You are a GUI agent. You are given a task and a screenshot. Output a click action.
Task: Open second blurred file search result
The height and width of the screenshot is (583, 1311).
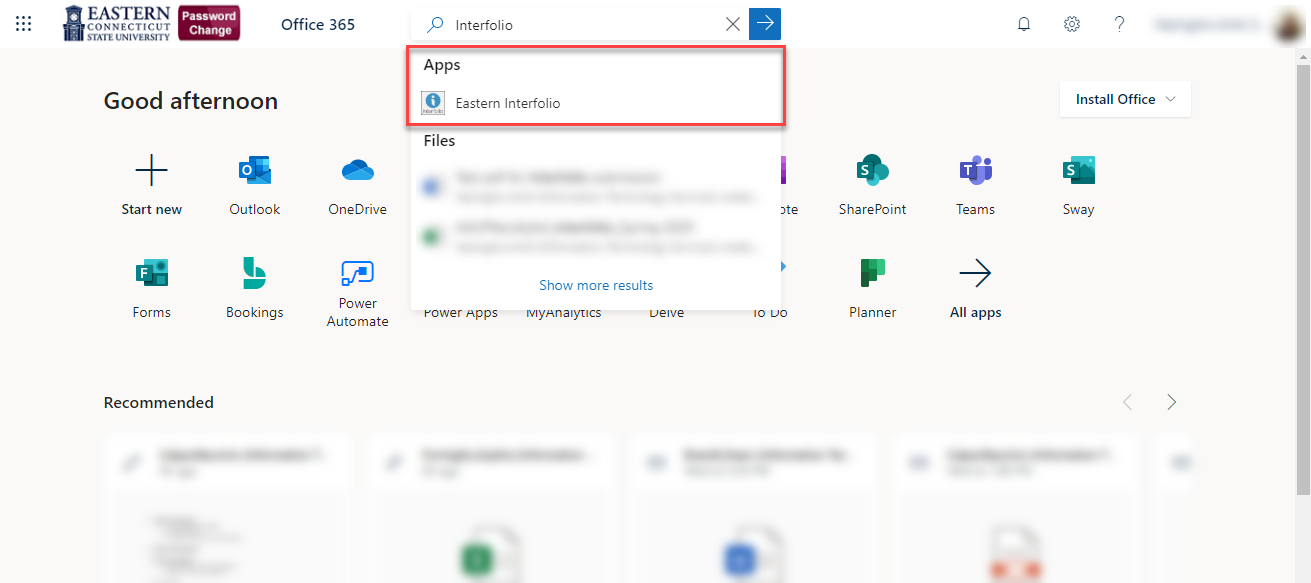(595, 236)
